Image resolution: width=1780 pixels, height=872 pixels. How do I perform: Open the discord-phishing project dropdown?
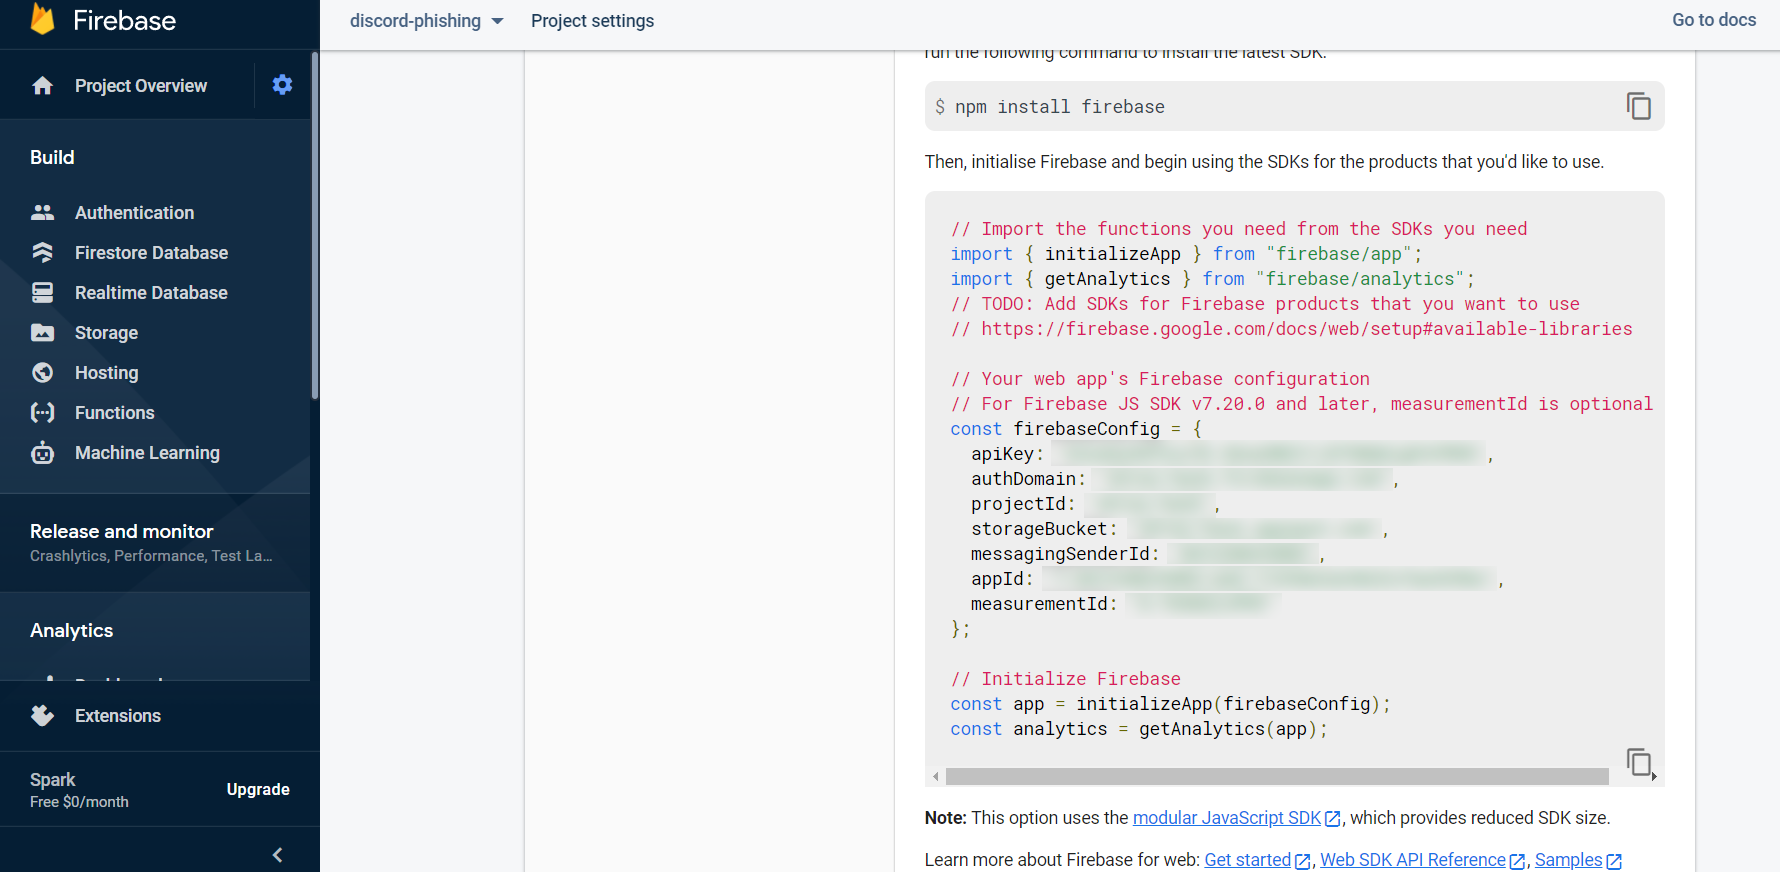426,21
